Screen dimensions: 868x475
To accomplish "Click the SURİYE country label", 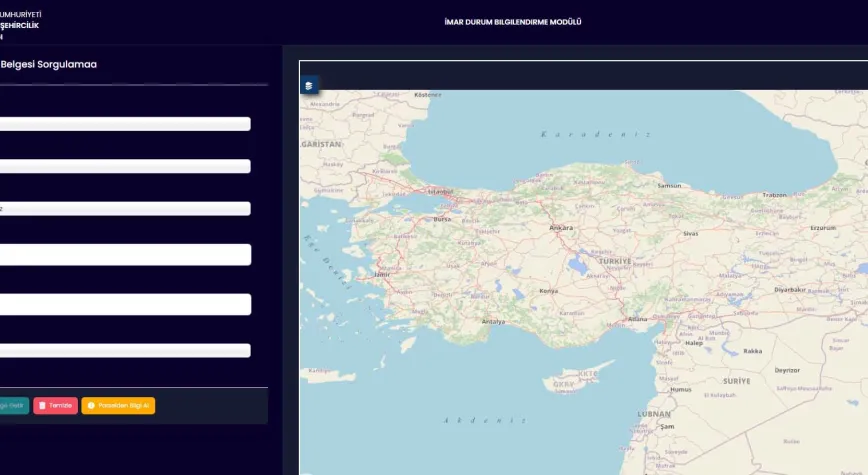I will [737, 381].
